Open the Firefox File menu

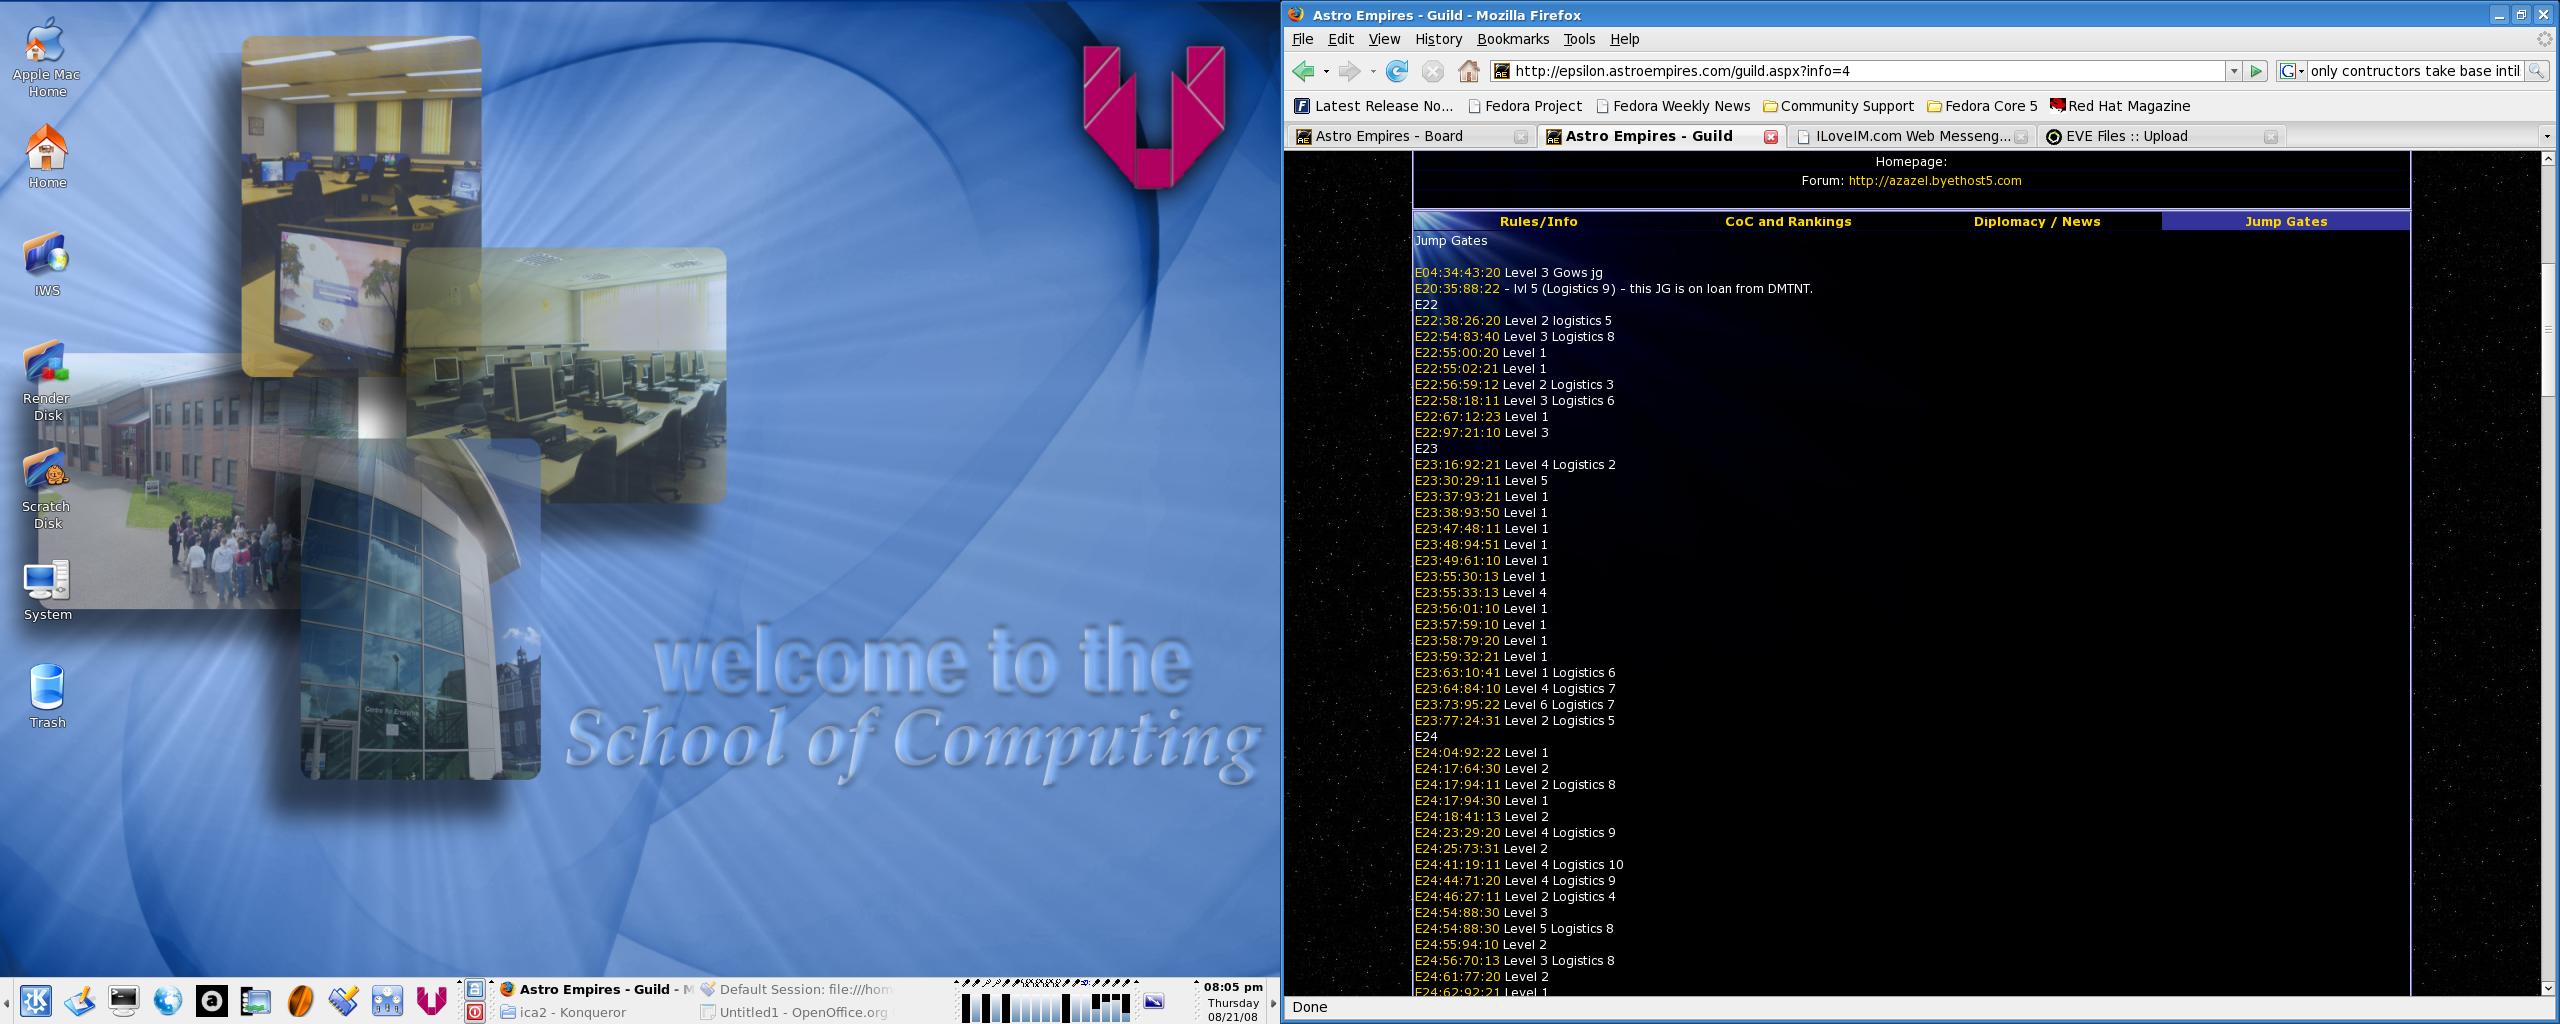(x=1303, y=39)
